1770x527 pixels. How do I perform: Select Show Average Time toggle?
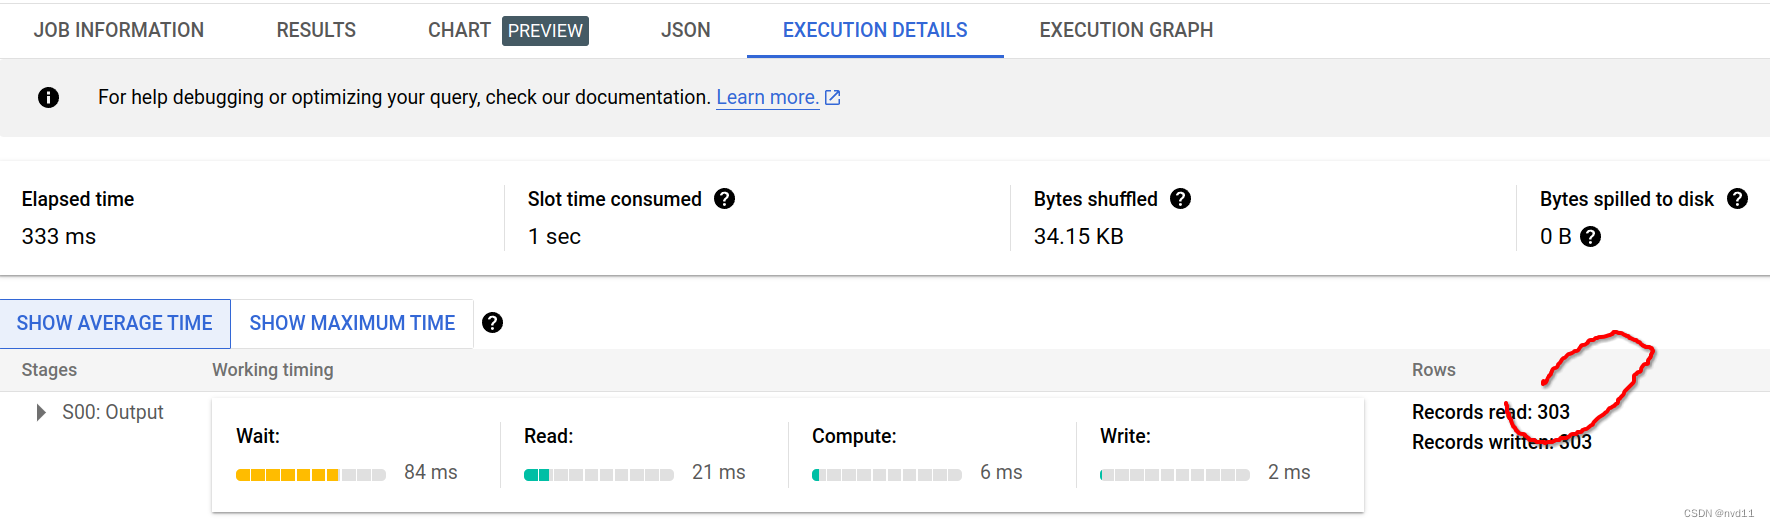point(115,323)
